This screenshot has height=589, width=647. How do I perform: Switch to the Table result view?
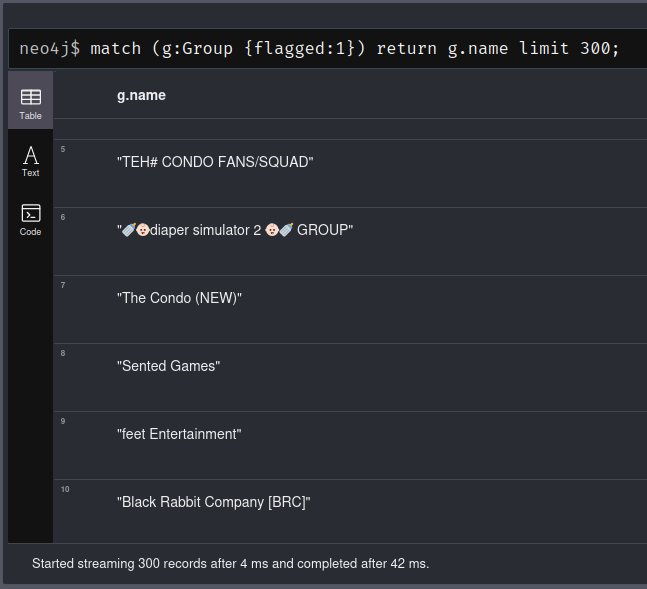click(x=31, y=100)
